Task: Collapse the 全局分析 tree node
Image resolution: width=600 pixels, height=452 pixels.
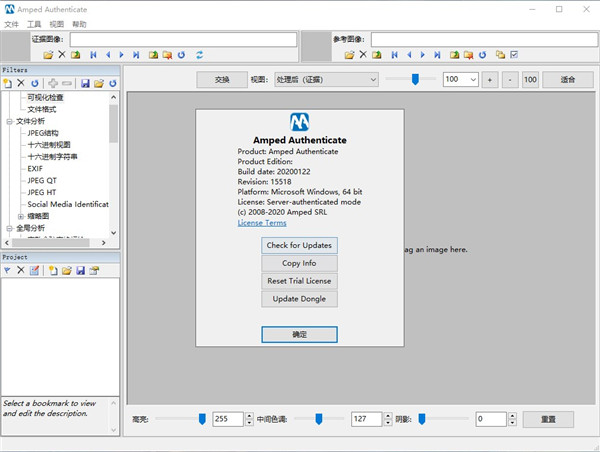Action: coord(10,228)
